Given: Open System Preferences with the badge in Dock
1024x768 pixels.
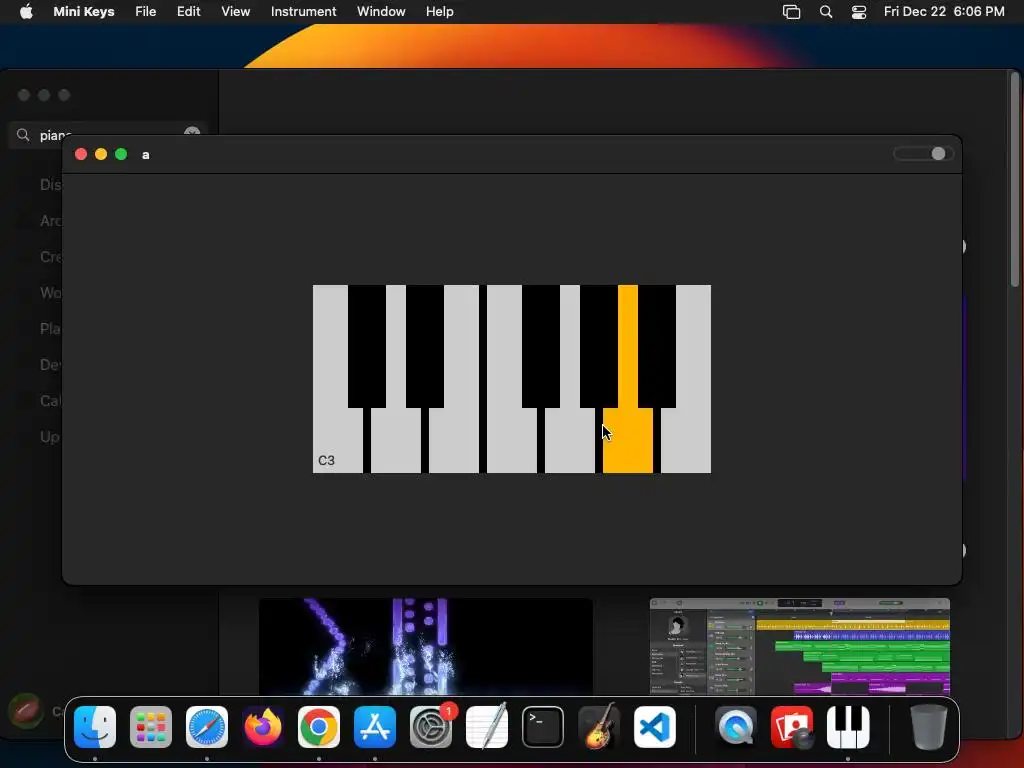Looking at the screenshot, I should pyautogui.click(x=431, y=727).
